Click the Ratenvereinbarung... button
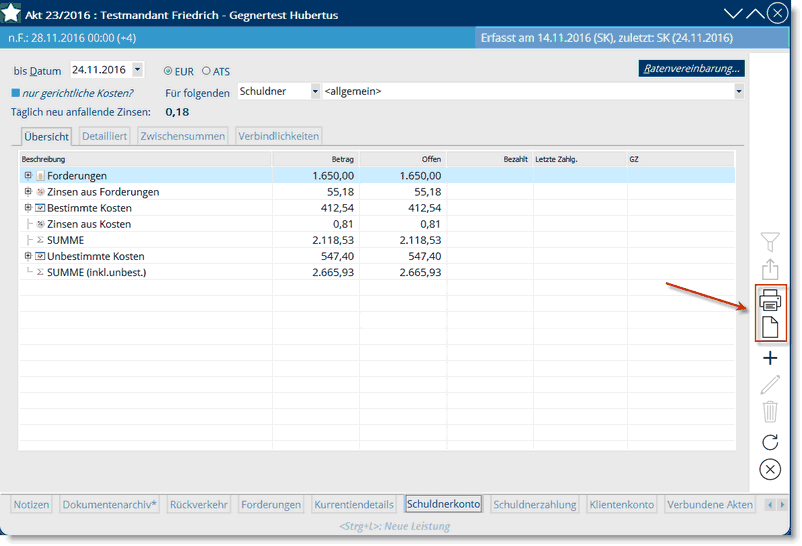The width and height of the screenshot is (802, 546). [692, 69]
